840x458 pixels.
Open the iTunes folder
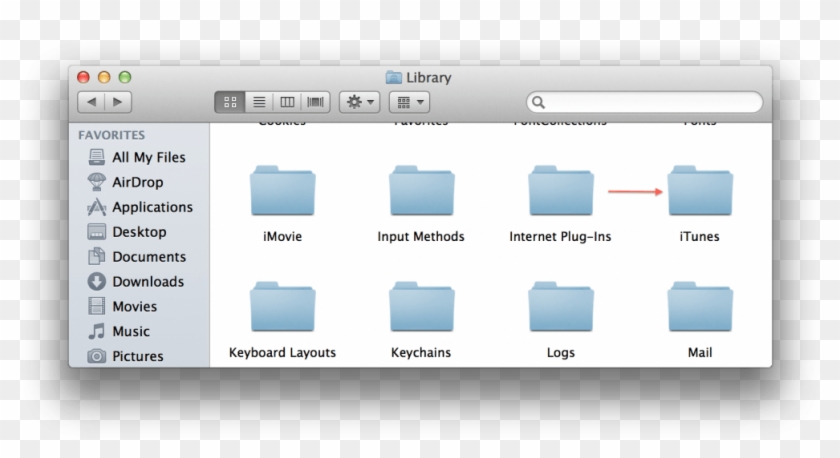tap(700, 191)
